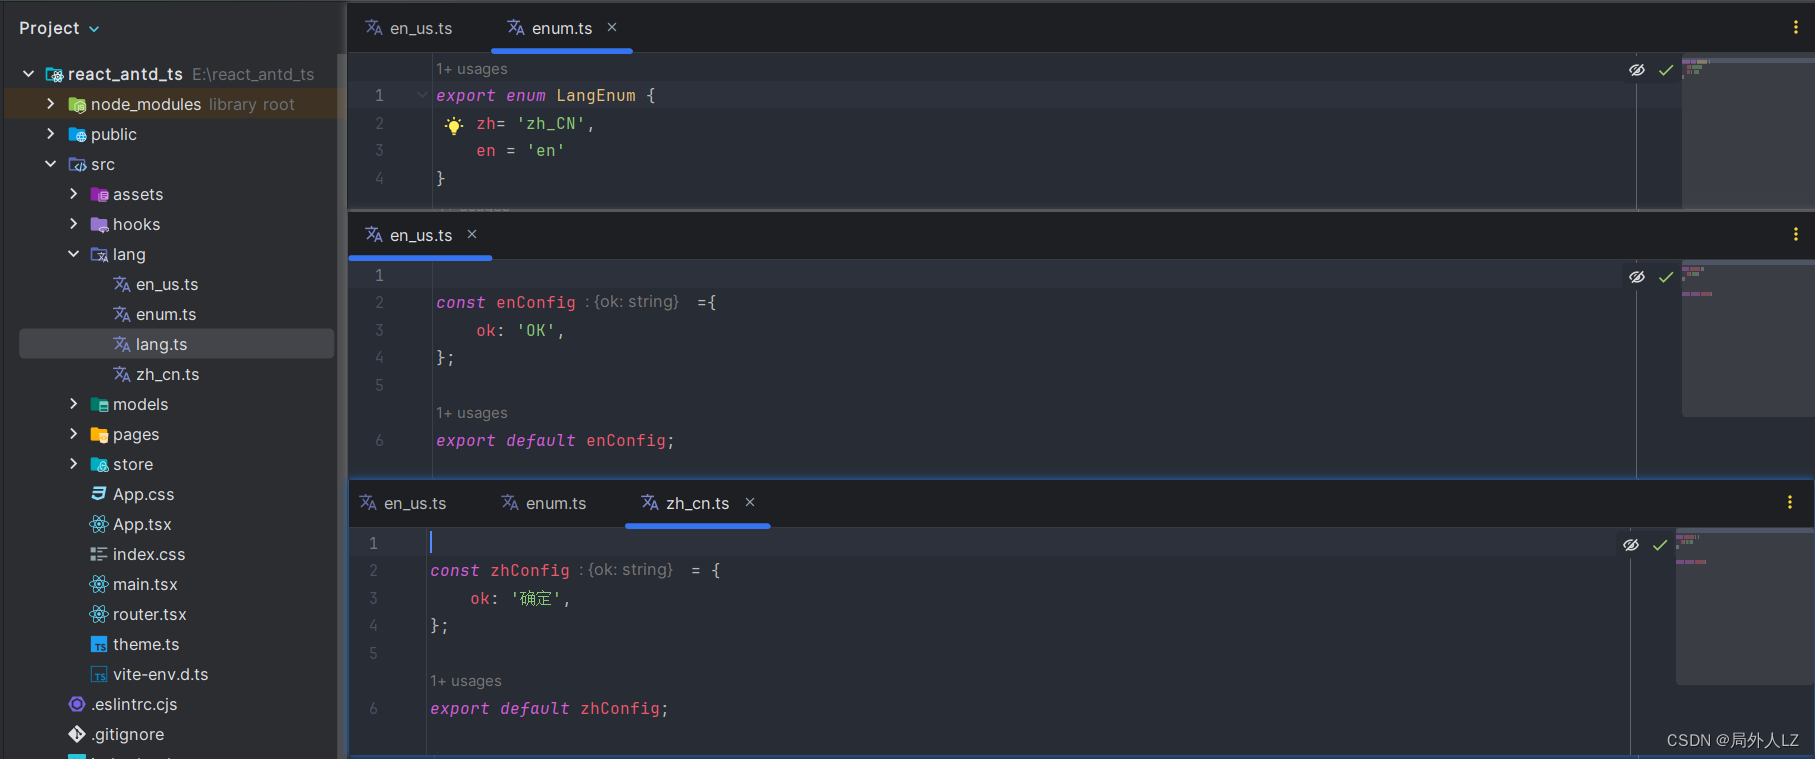Open the App.css file
This screenshot has width=1815, height=759.
143,494
